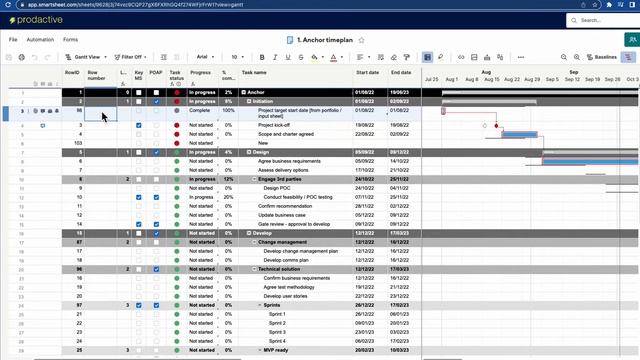Image resolution: width=640 pixels, height=360 pixels.
Task: Insert a hyperlink via link icon
Action: coord(461,58)
